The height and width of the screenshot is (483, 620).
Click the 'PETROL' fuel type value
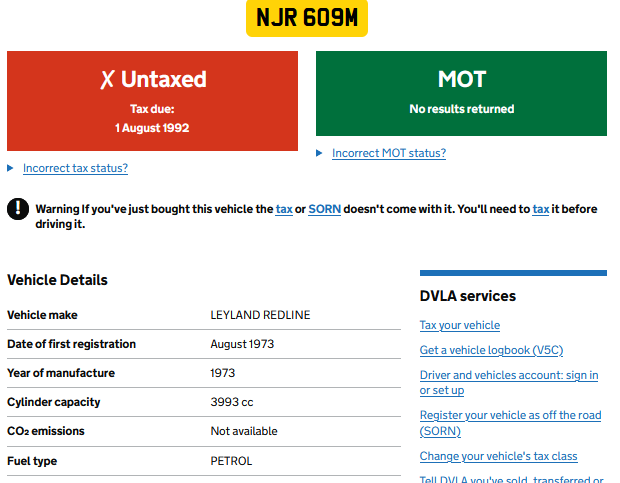pyautogui.click(x=231, y=461)
